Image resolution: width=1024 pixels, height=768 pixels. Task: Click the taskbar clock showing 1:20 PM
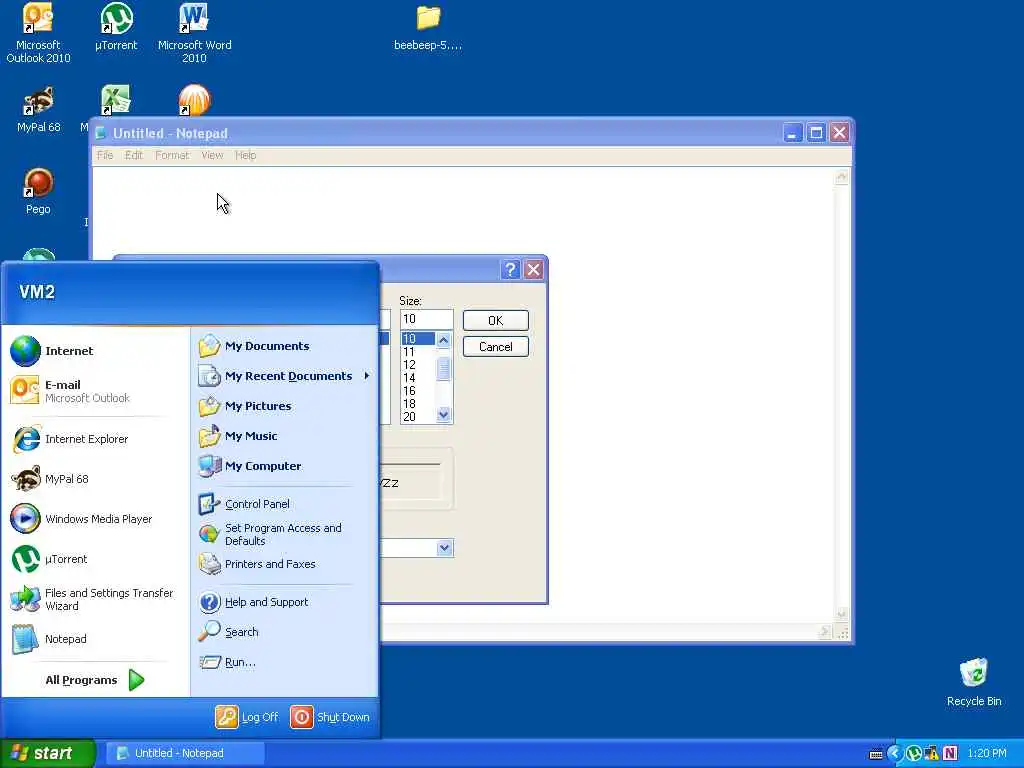pos(987,753)
